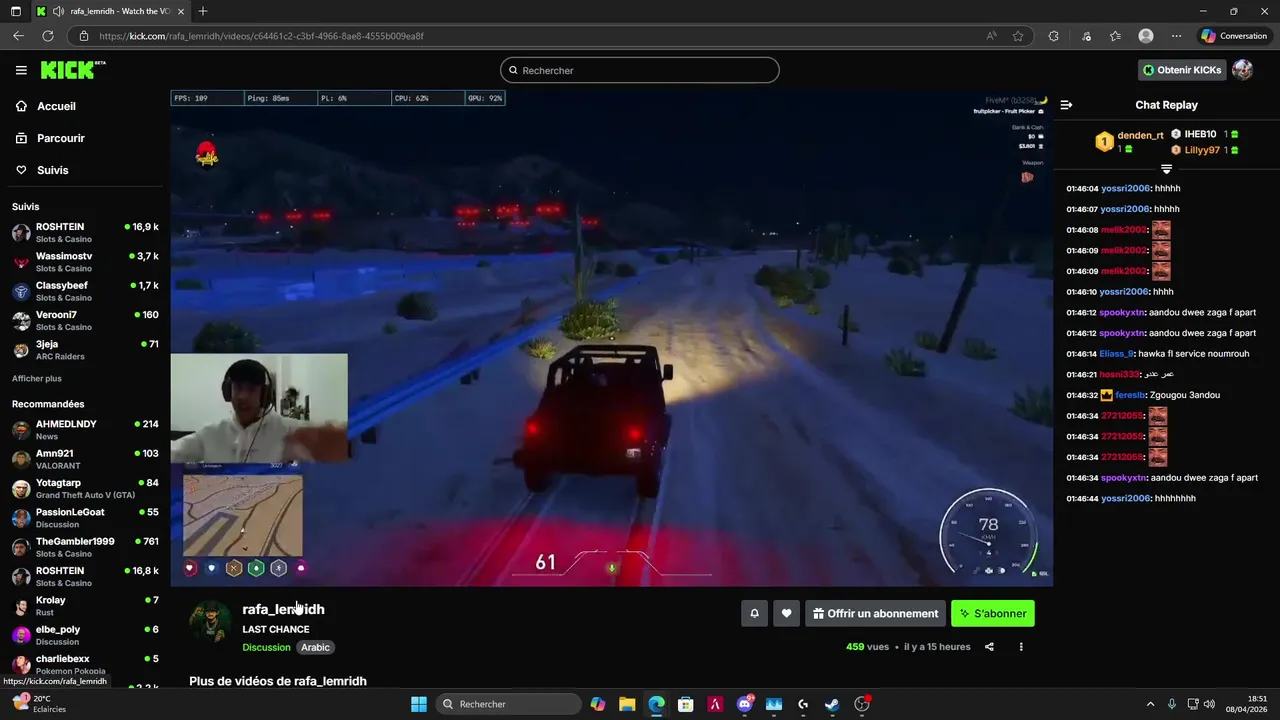Open Amn921 VALORANT channel
The image size is (1280, 720).
click(x=85, y=458)
